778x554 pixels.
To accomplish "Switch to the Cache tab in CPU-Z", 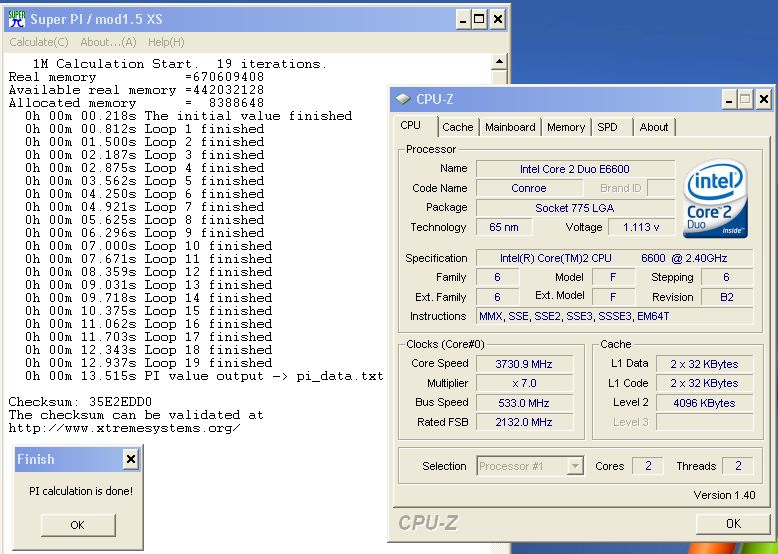I will coord(457,127).
